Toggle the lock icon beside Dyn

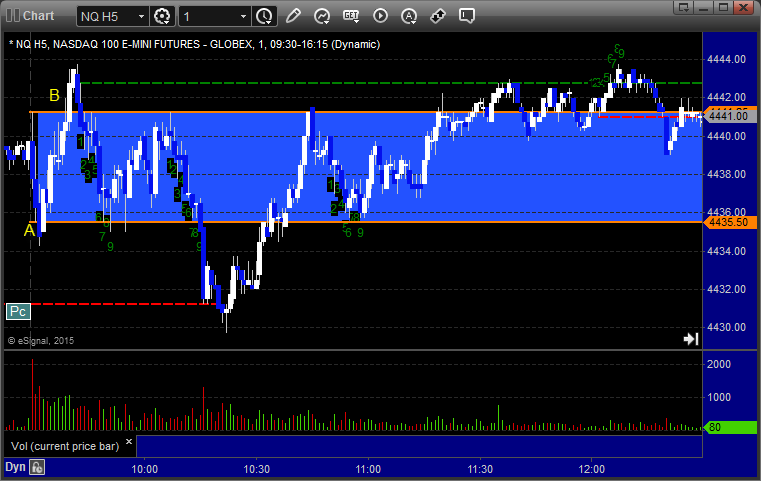point(37,467)
